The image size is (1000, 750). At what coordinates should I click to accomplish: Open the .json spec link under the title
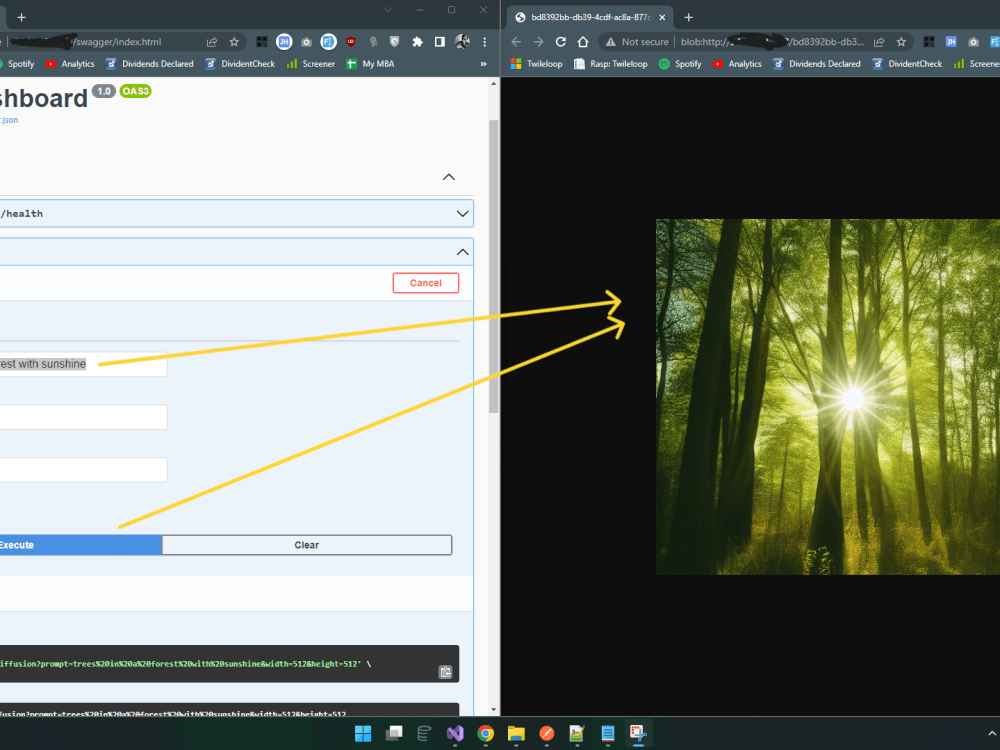click(9, 120)
